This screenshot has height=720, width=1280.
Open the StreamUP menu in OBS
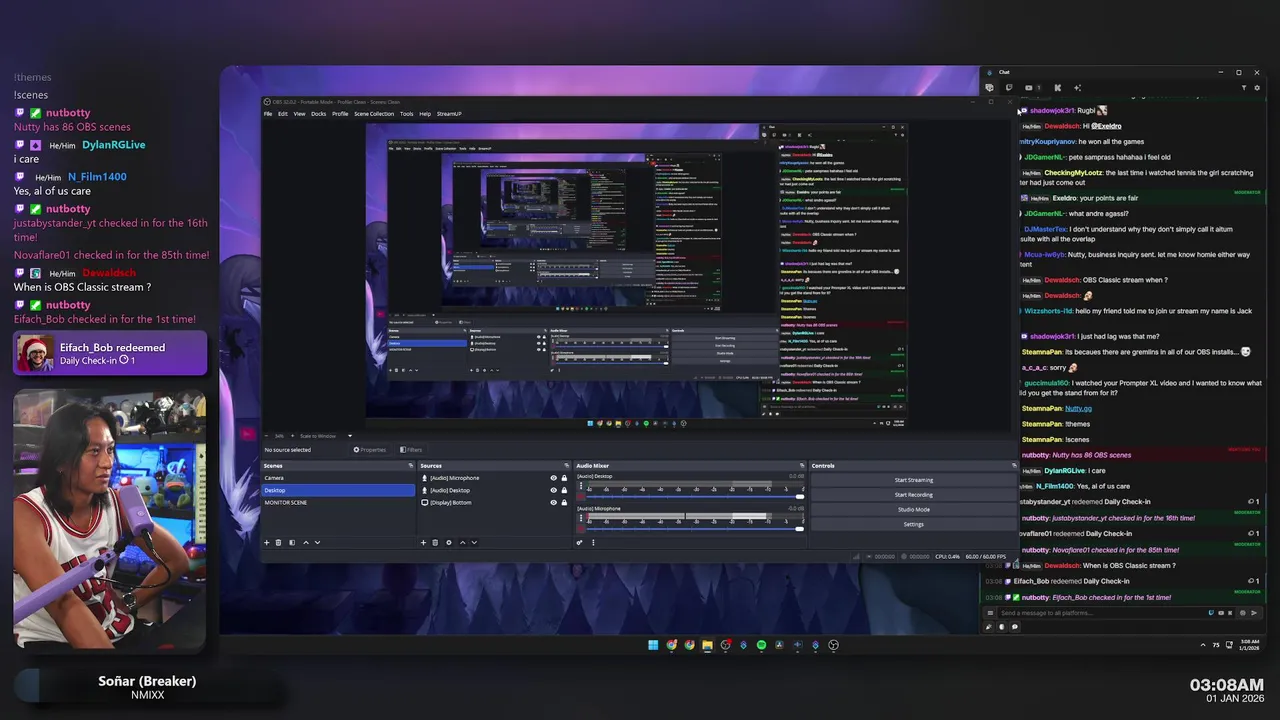click(449, 114)
